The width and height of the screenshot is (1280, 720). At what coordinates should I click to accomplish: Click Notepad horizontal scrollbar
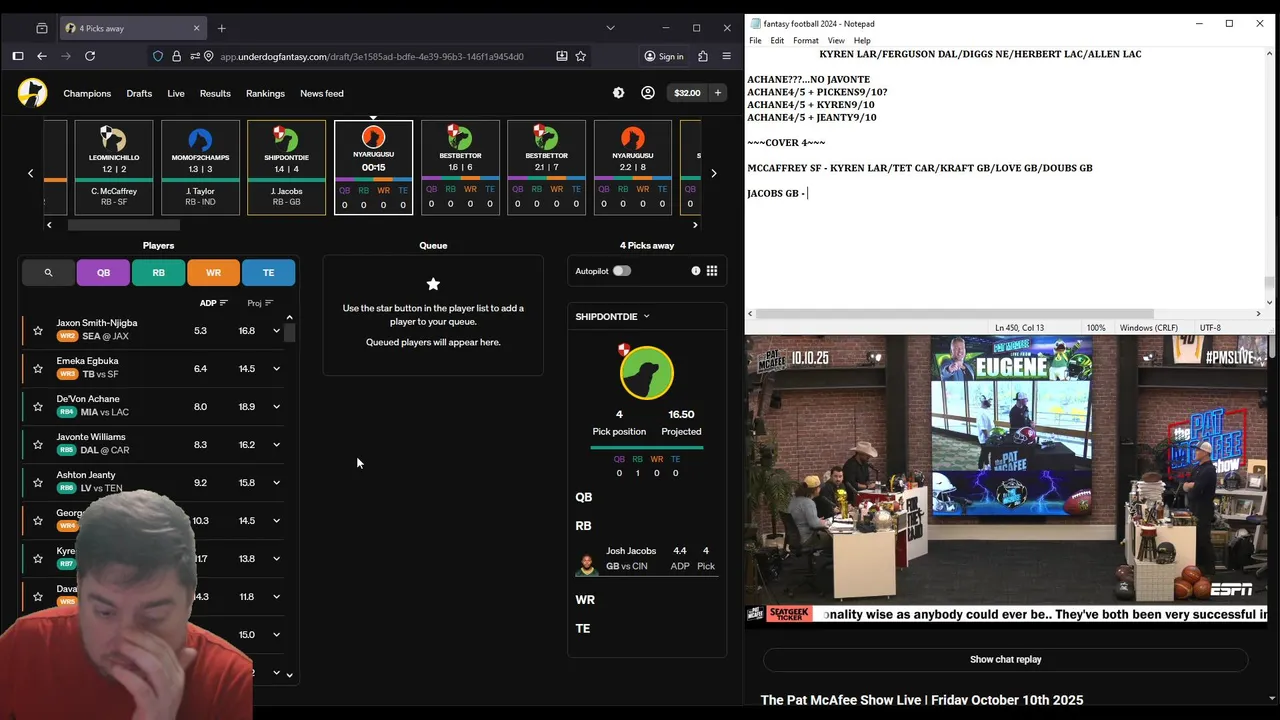(955, 313)
